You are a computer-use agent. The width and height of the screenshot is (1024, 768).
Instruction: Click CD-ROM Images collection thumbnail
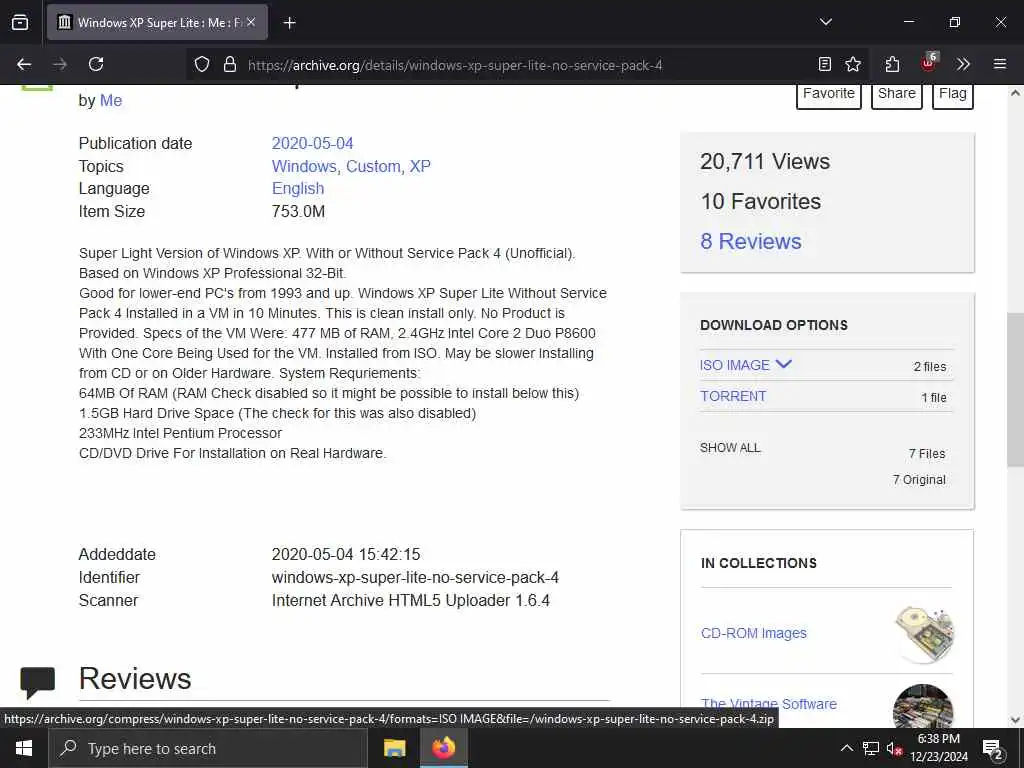[x=923, y=634]
